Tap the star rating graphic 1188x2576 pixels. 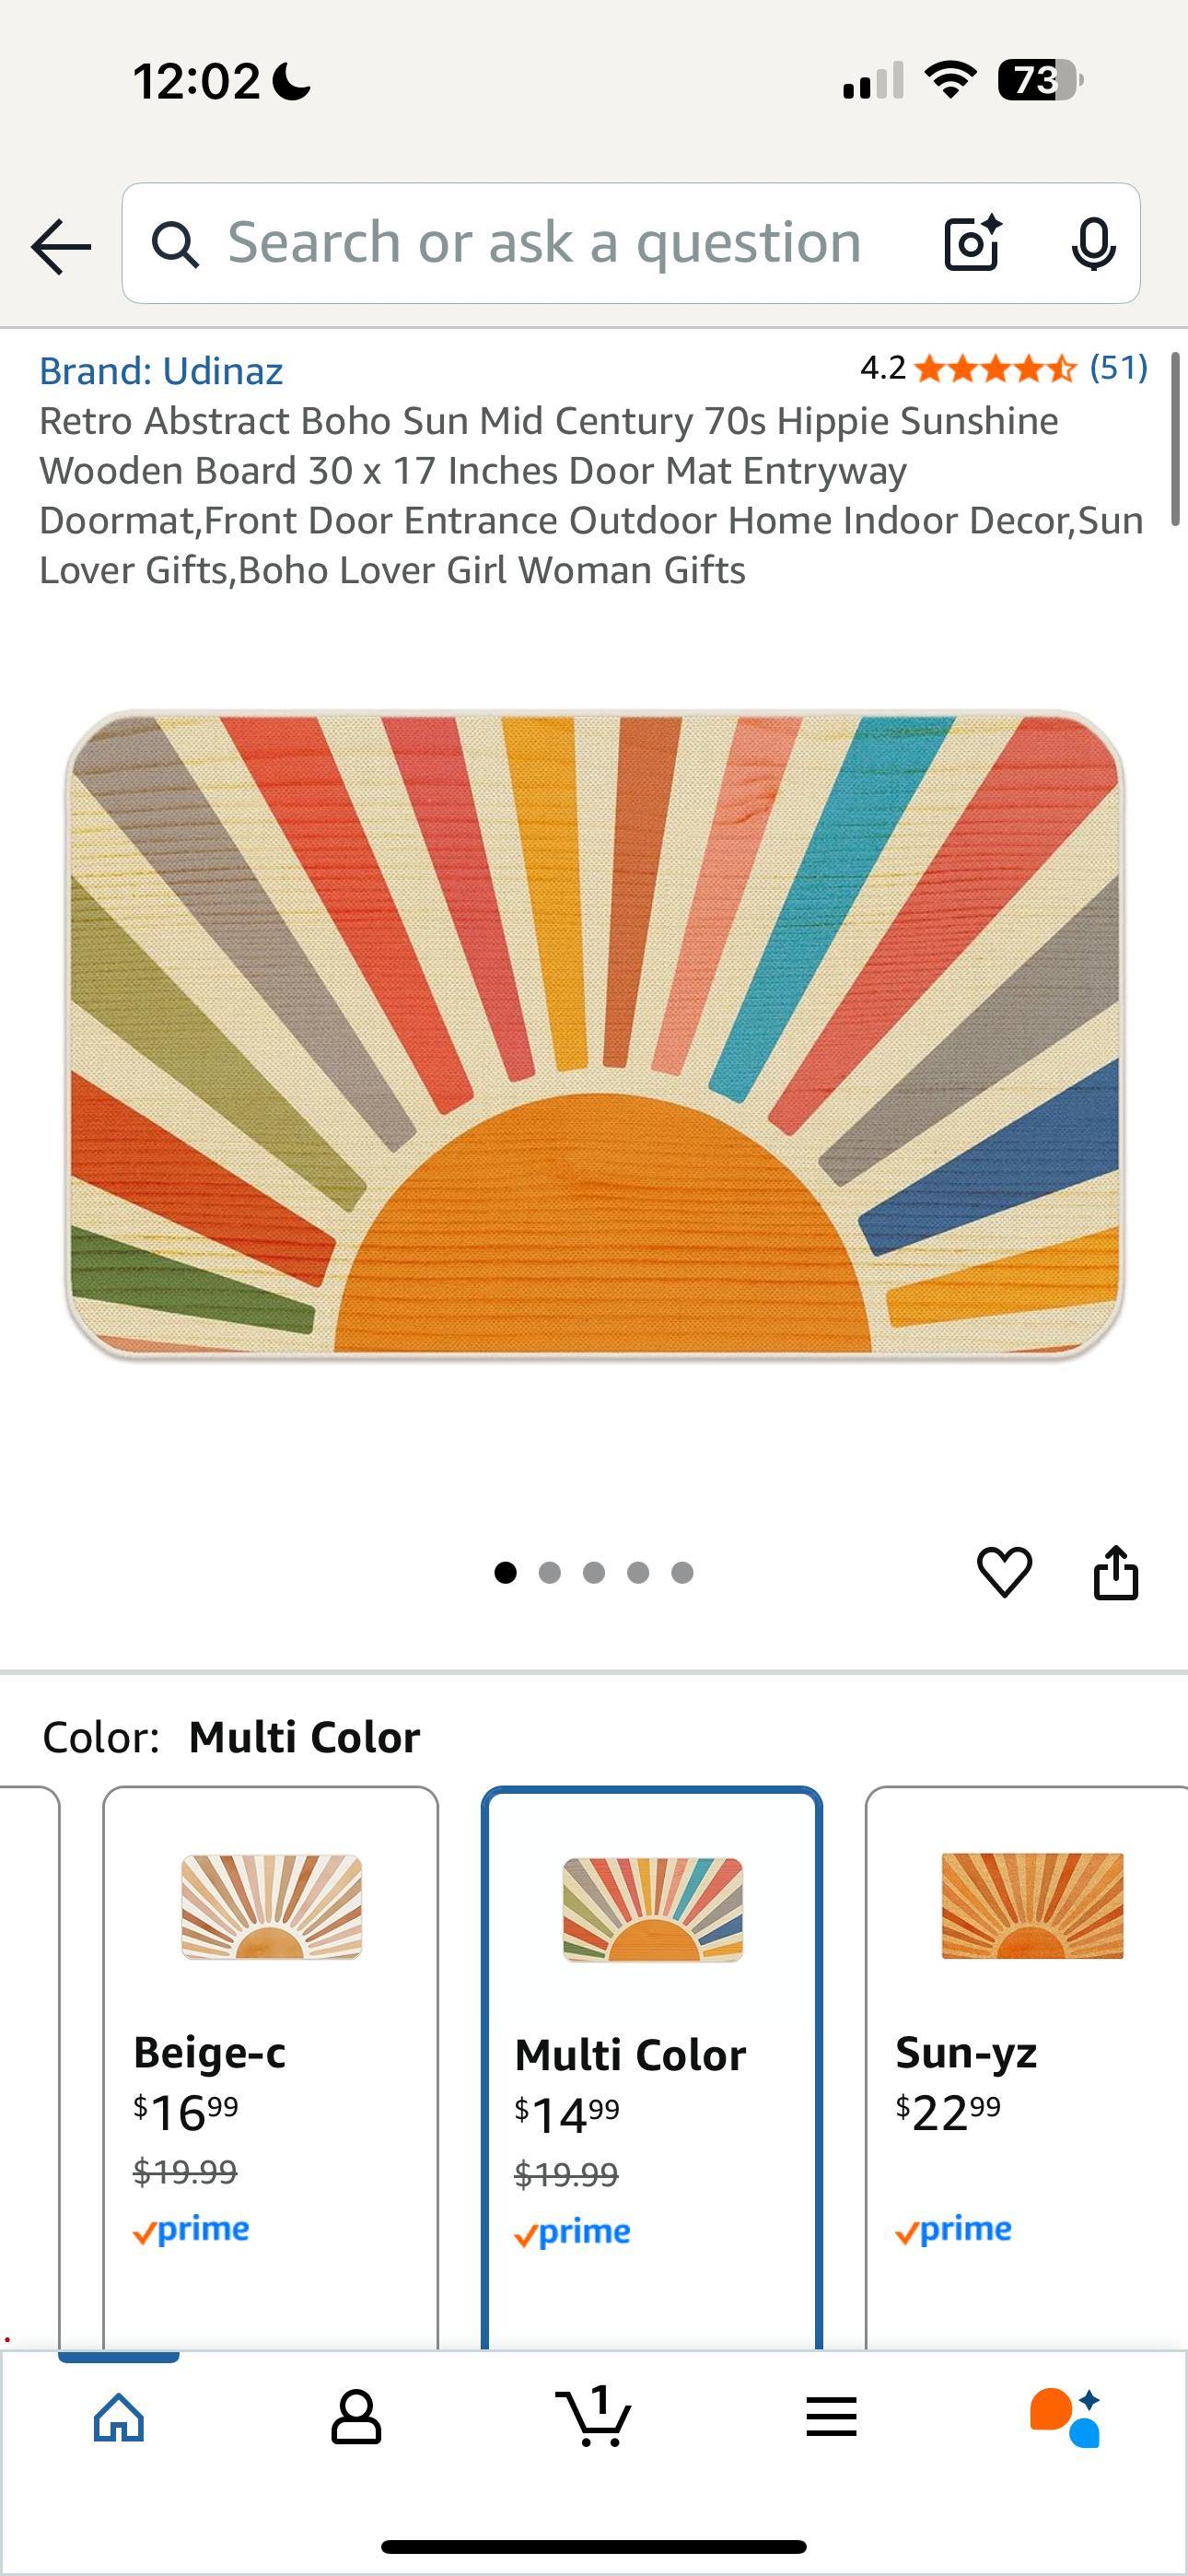click(x=995, y=369)
